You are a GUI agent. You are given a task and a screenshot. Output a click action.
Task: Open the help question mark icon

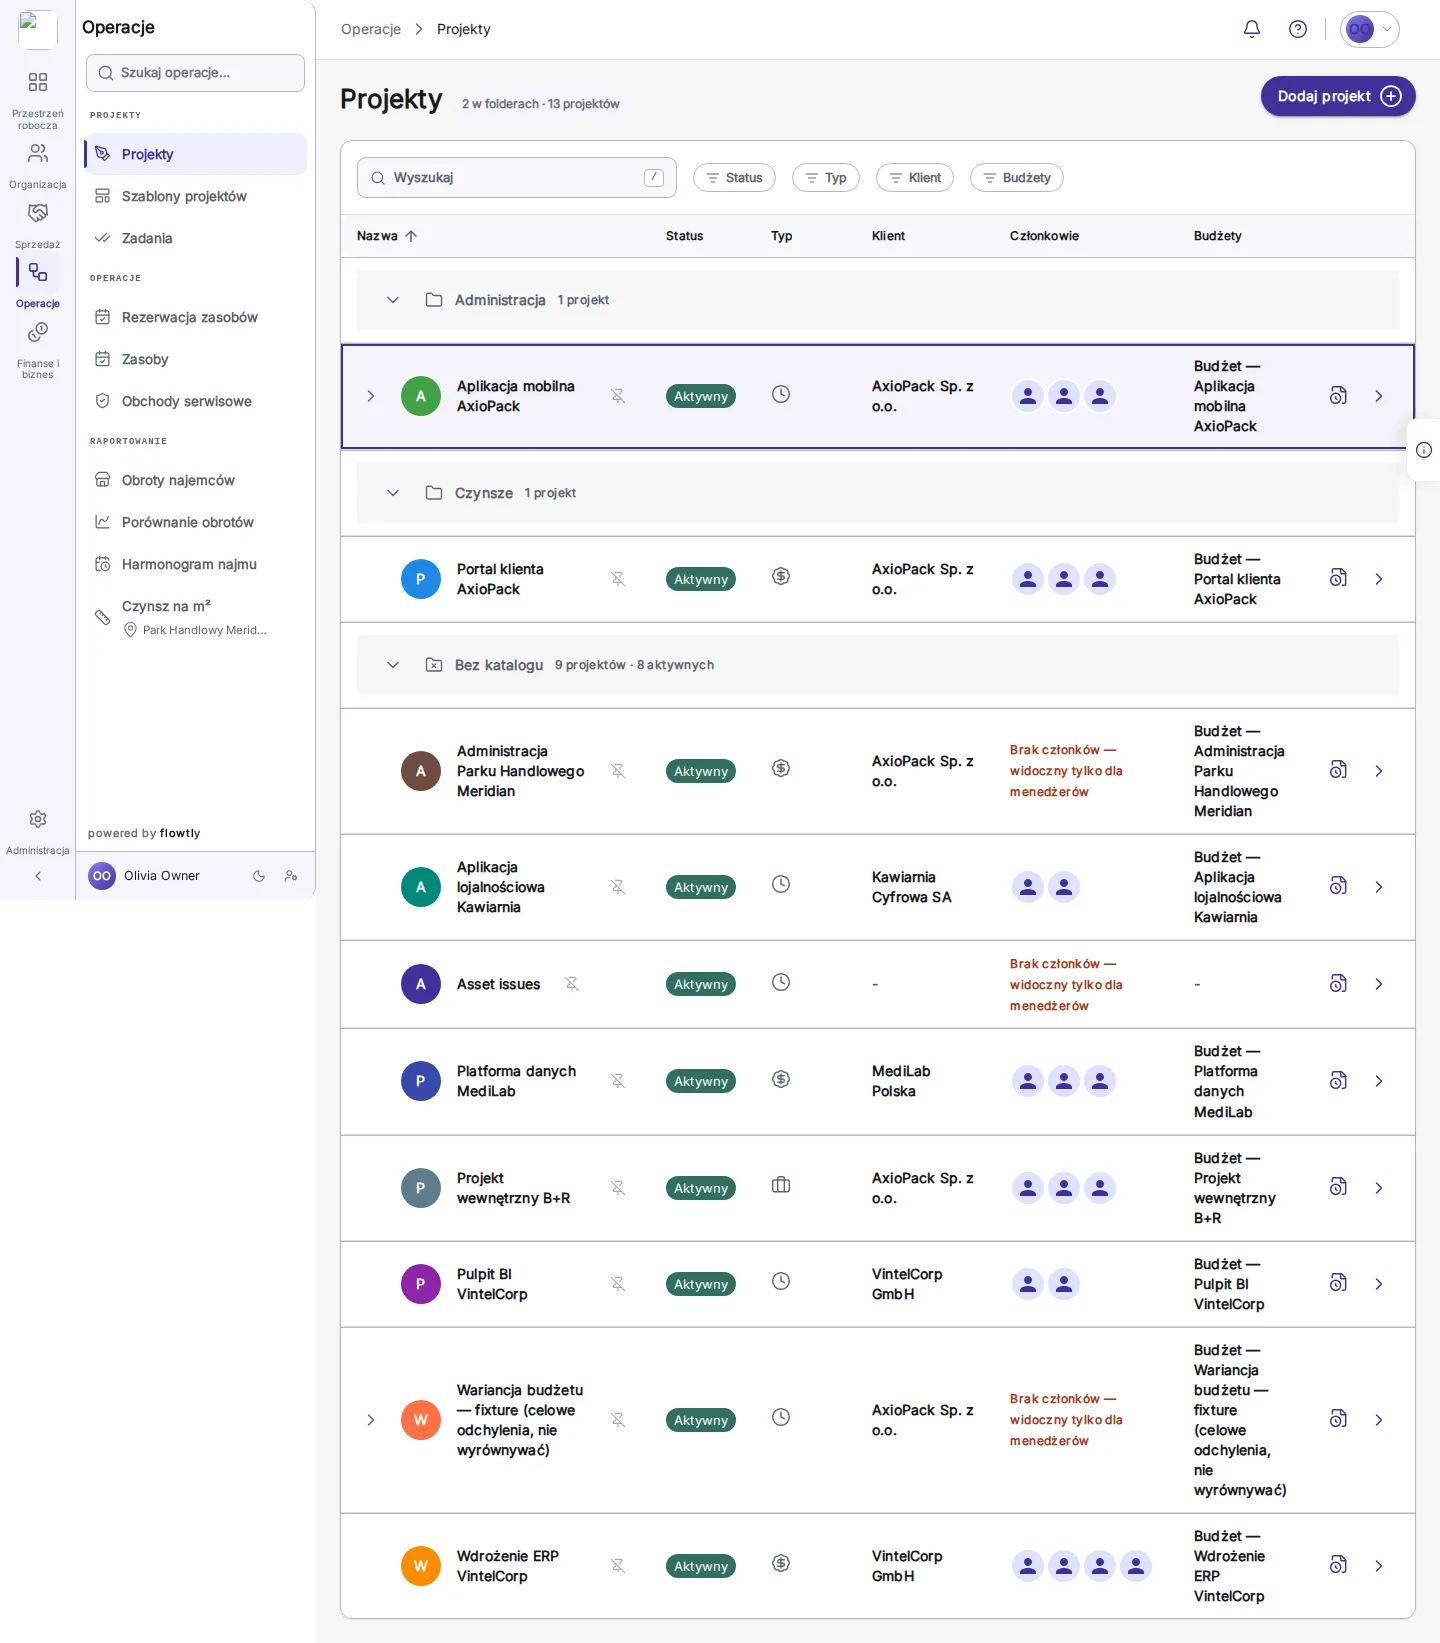(x=1298, y=29)
